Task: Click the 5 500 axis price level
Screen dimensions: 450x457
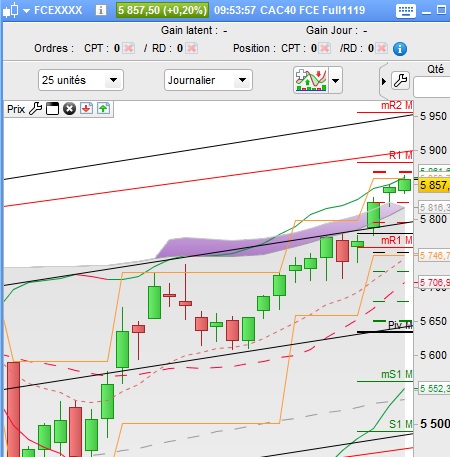Action: point(435,424)
